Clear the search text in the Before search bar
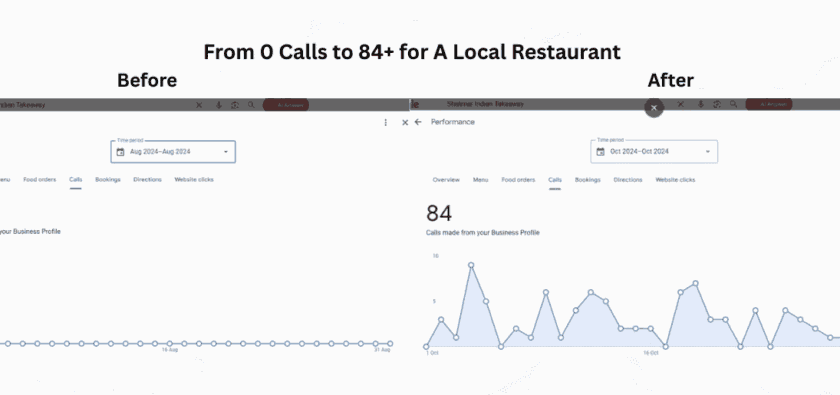840x395 pixels. pos(199,105)
